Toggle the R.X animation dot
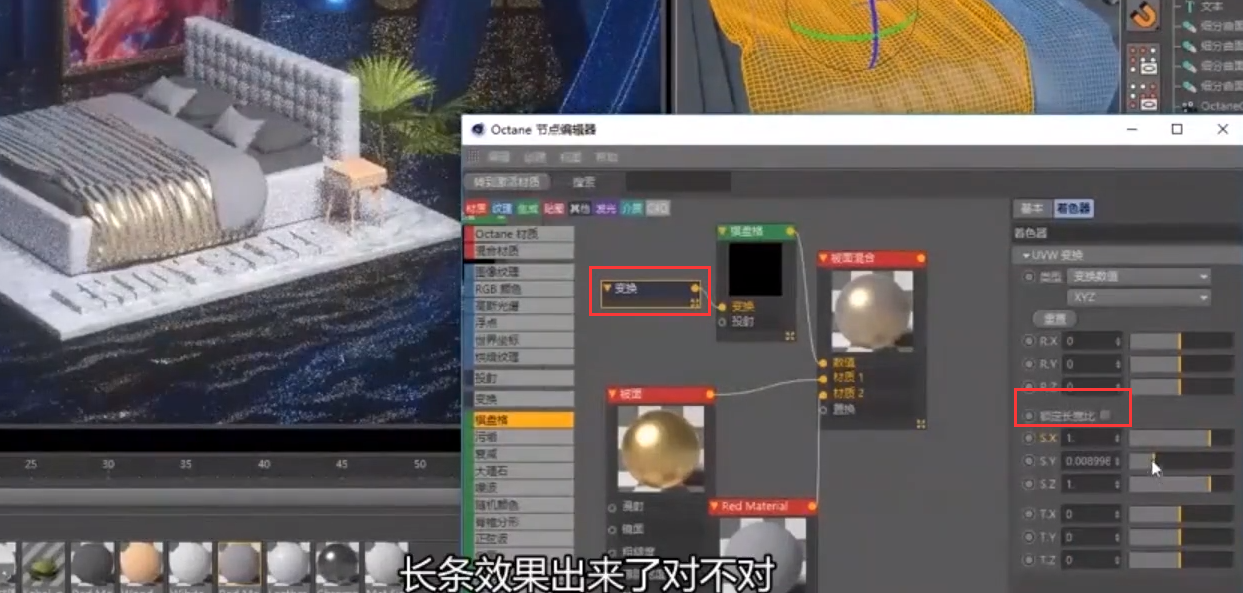1243x593 pixels. (1028, 341)
